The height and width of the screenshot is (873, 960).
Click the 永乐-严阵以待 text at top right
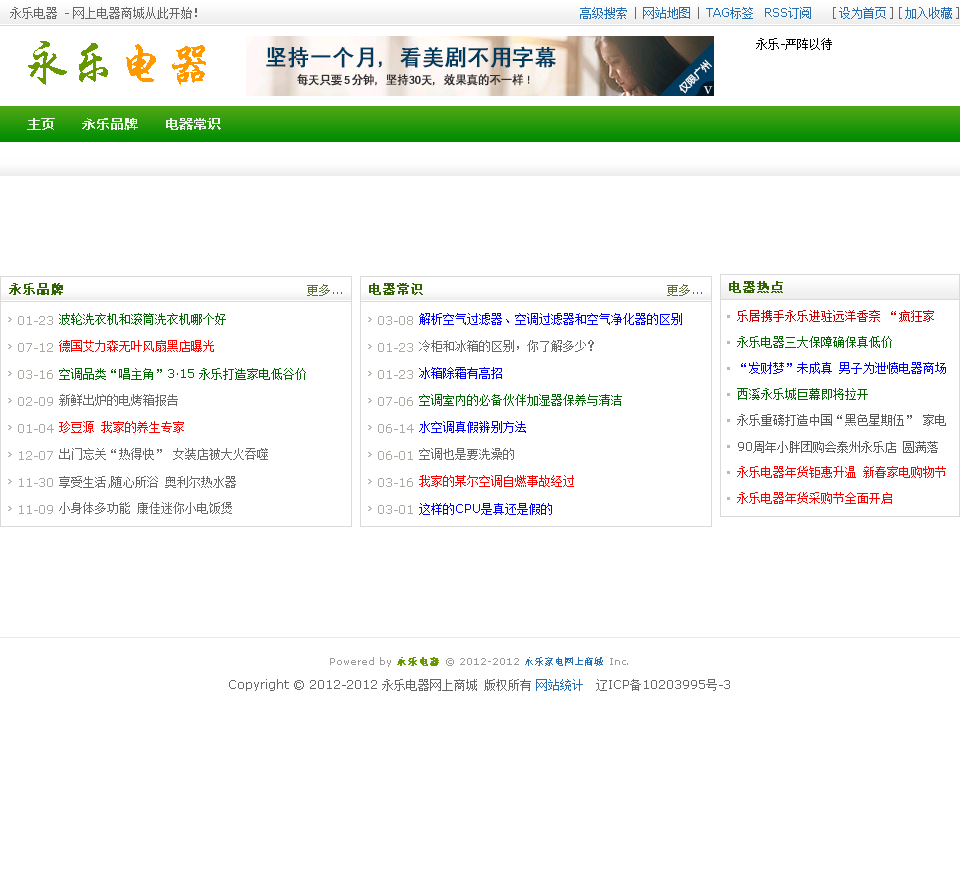point(793,44)
